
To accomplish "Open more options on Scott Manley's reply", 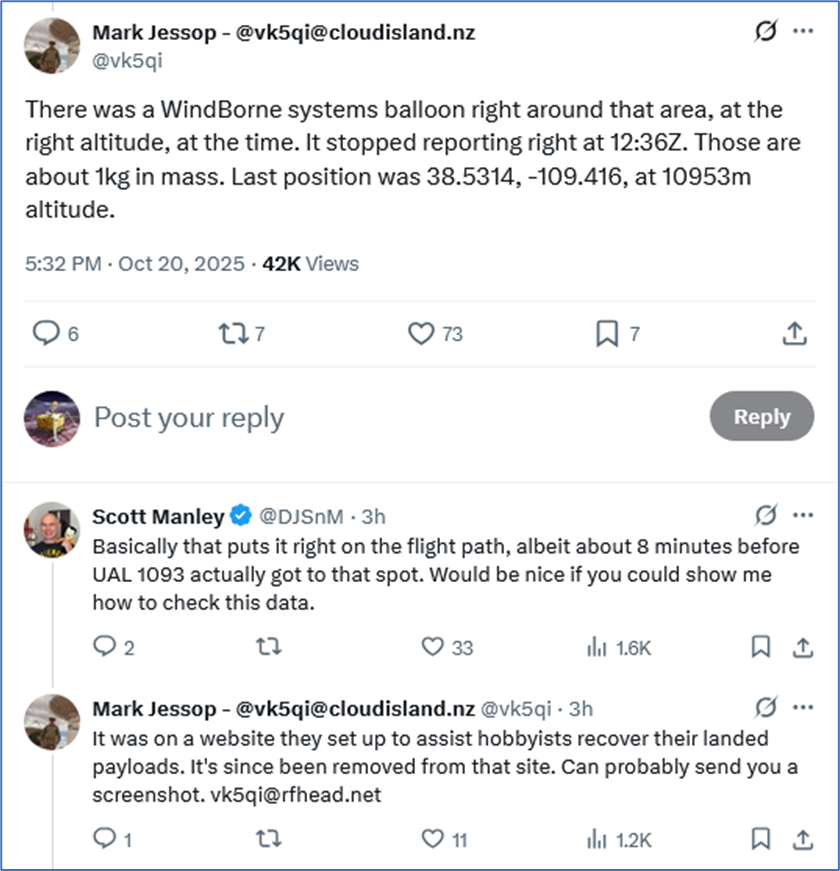I will [803, 516].
